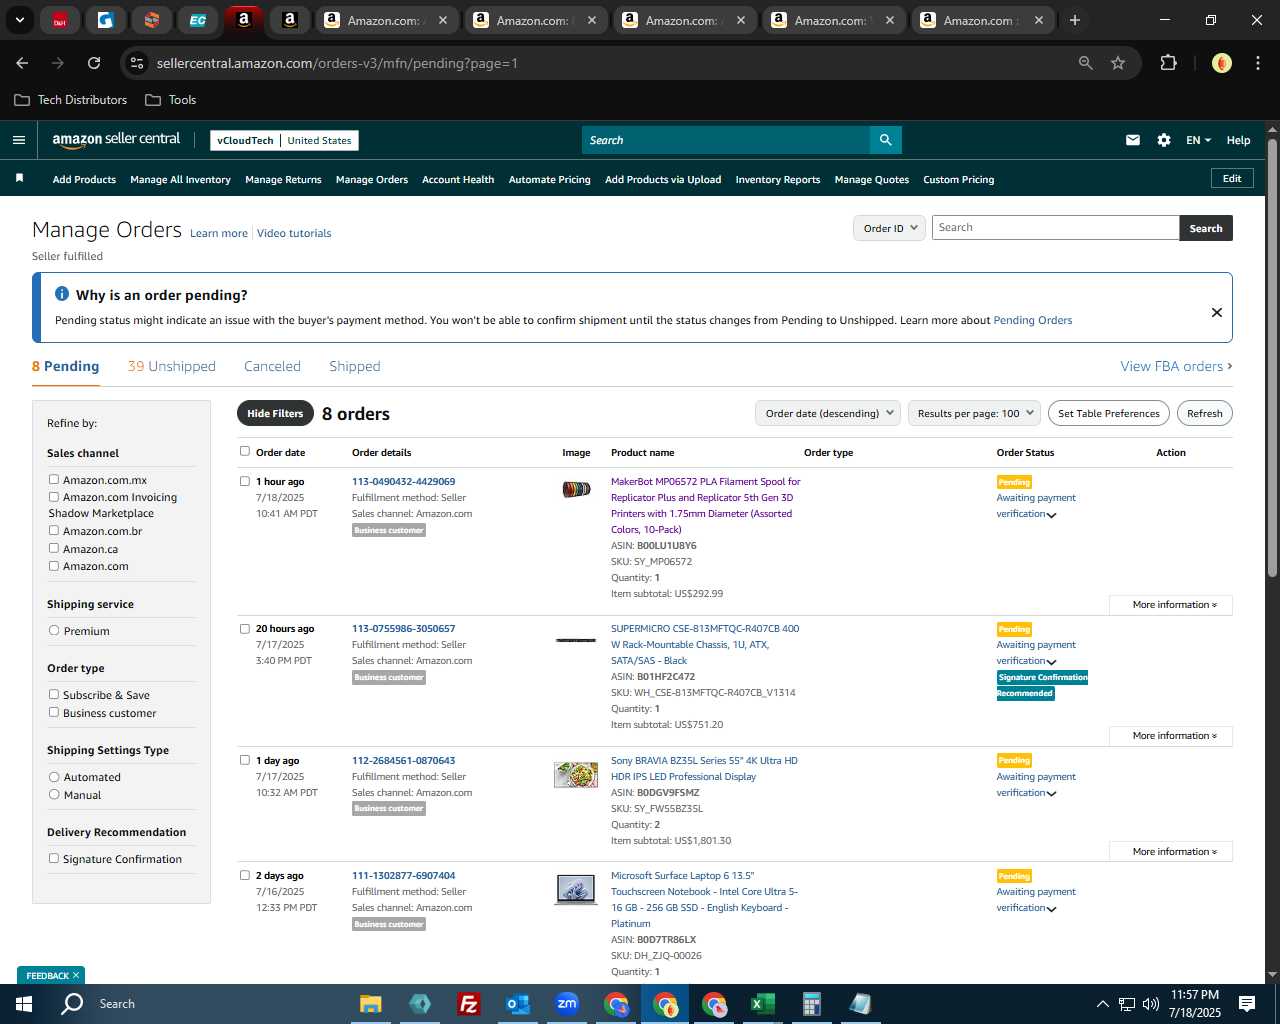Tick the select-all orders header checkbox
This screenshot has width=1280, height=1024.
pyautogui.click(x=245, y=451)
